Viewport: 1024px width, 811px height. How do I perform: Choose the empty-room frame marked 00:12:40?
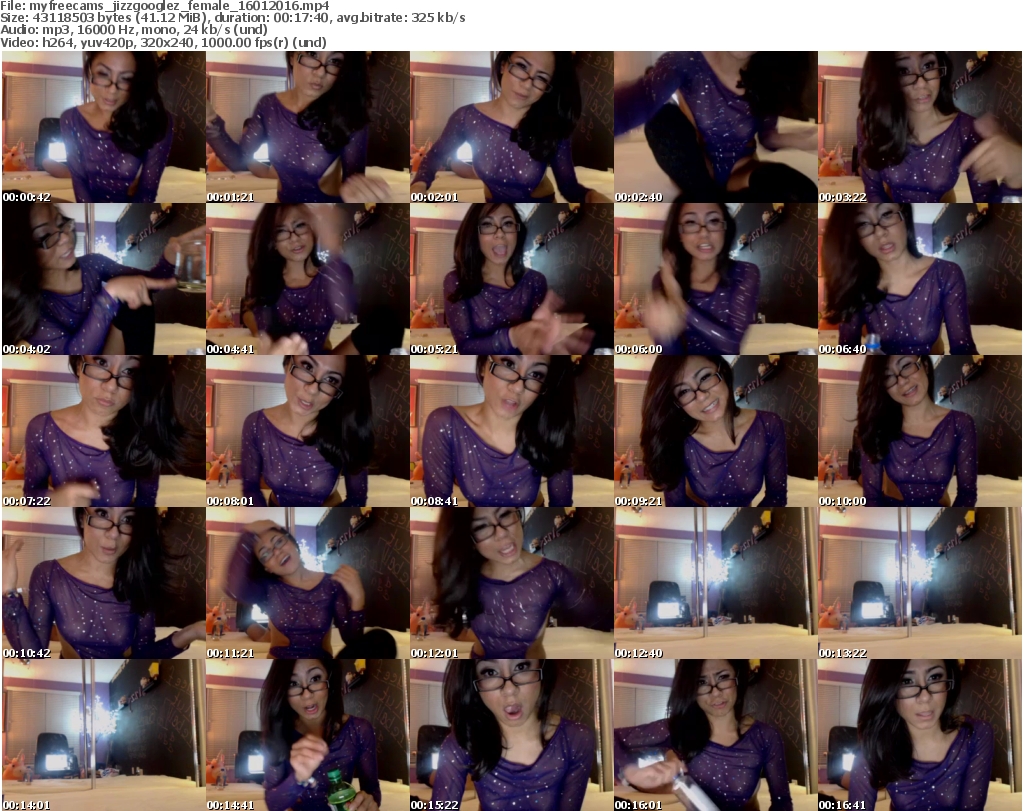pyautogui.click(x=715, y=583)
